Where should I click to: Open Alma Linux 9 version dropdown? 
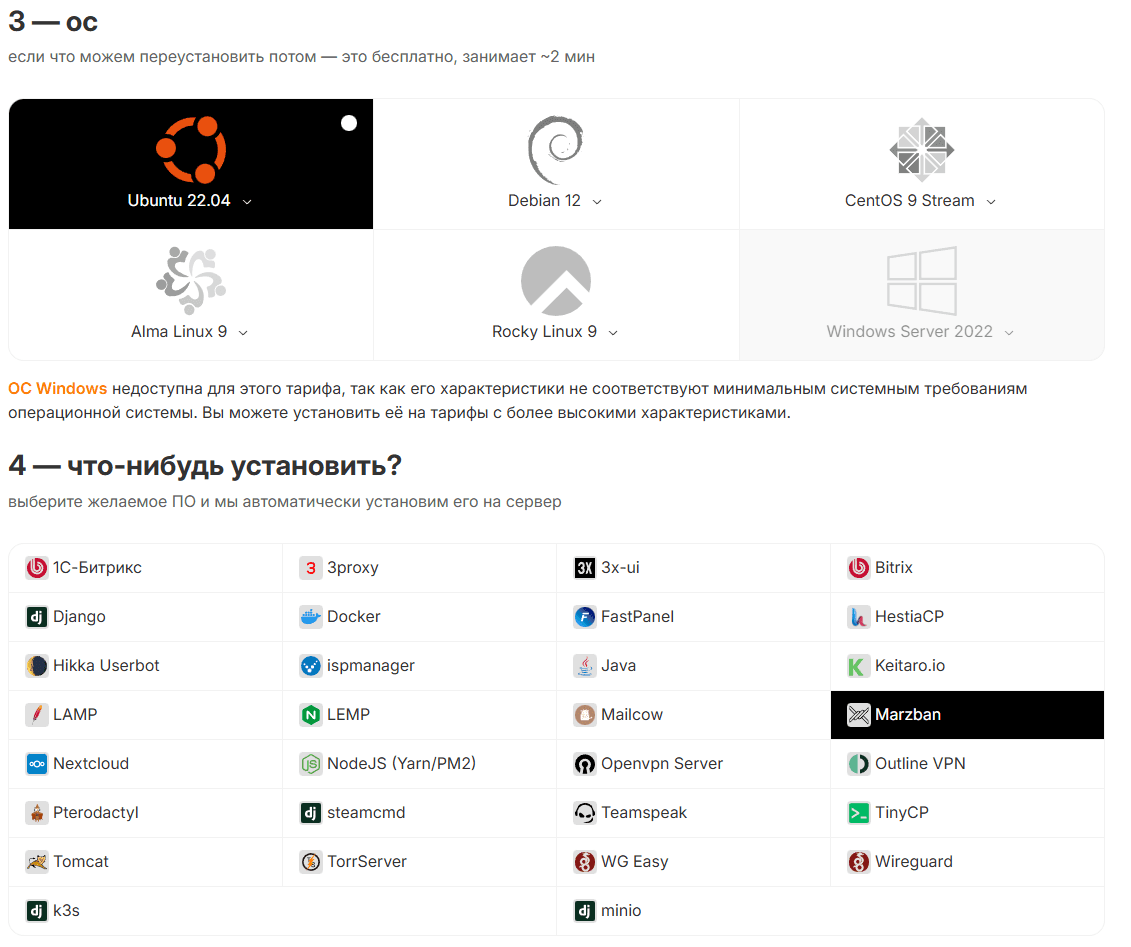coord(243,333)
